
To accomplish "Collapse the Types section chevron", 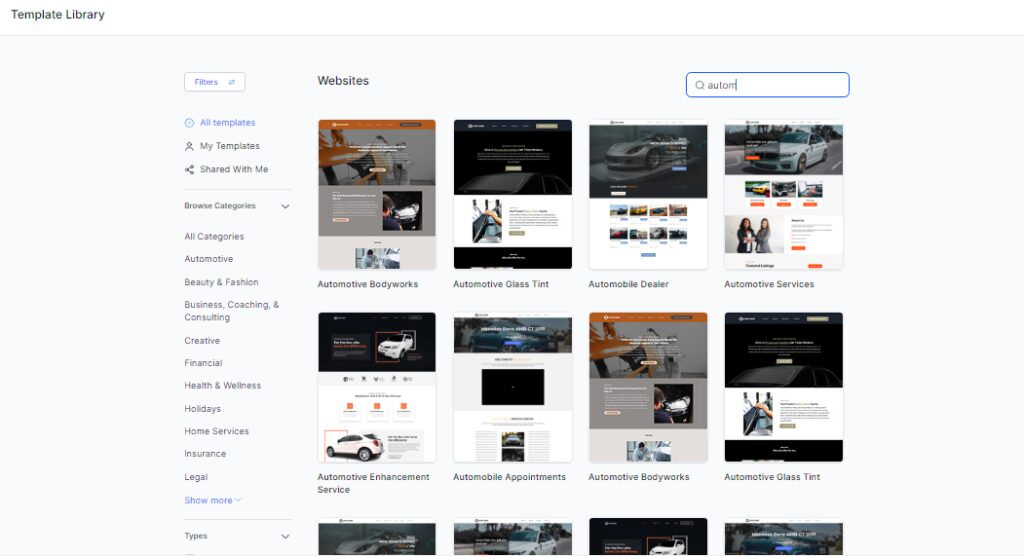I will coord(285,536).
